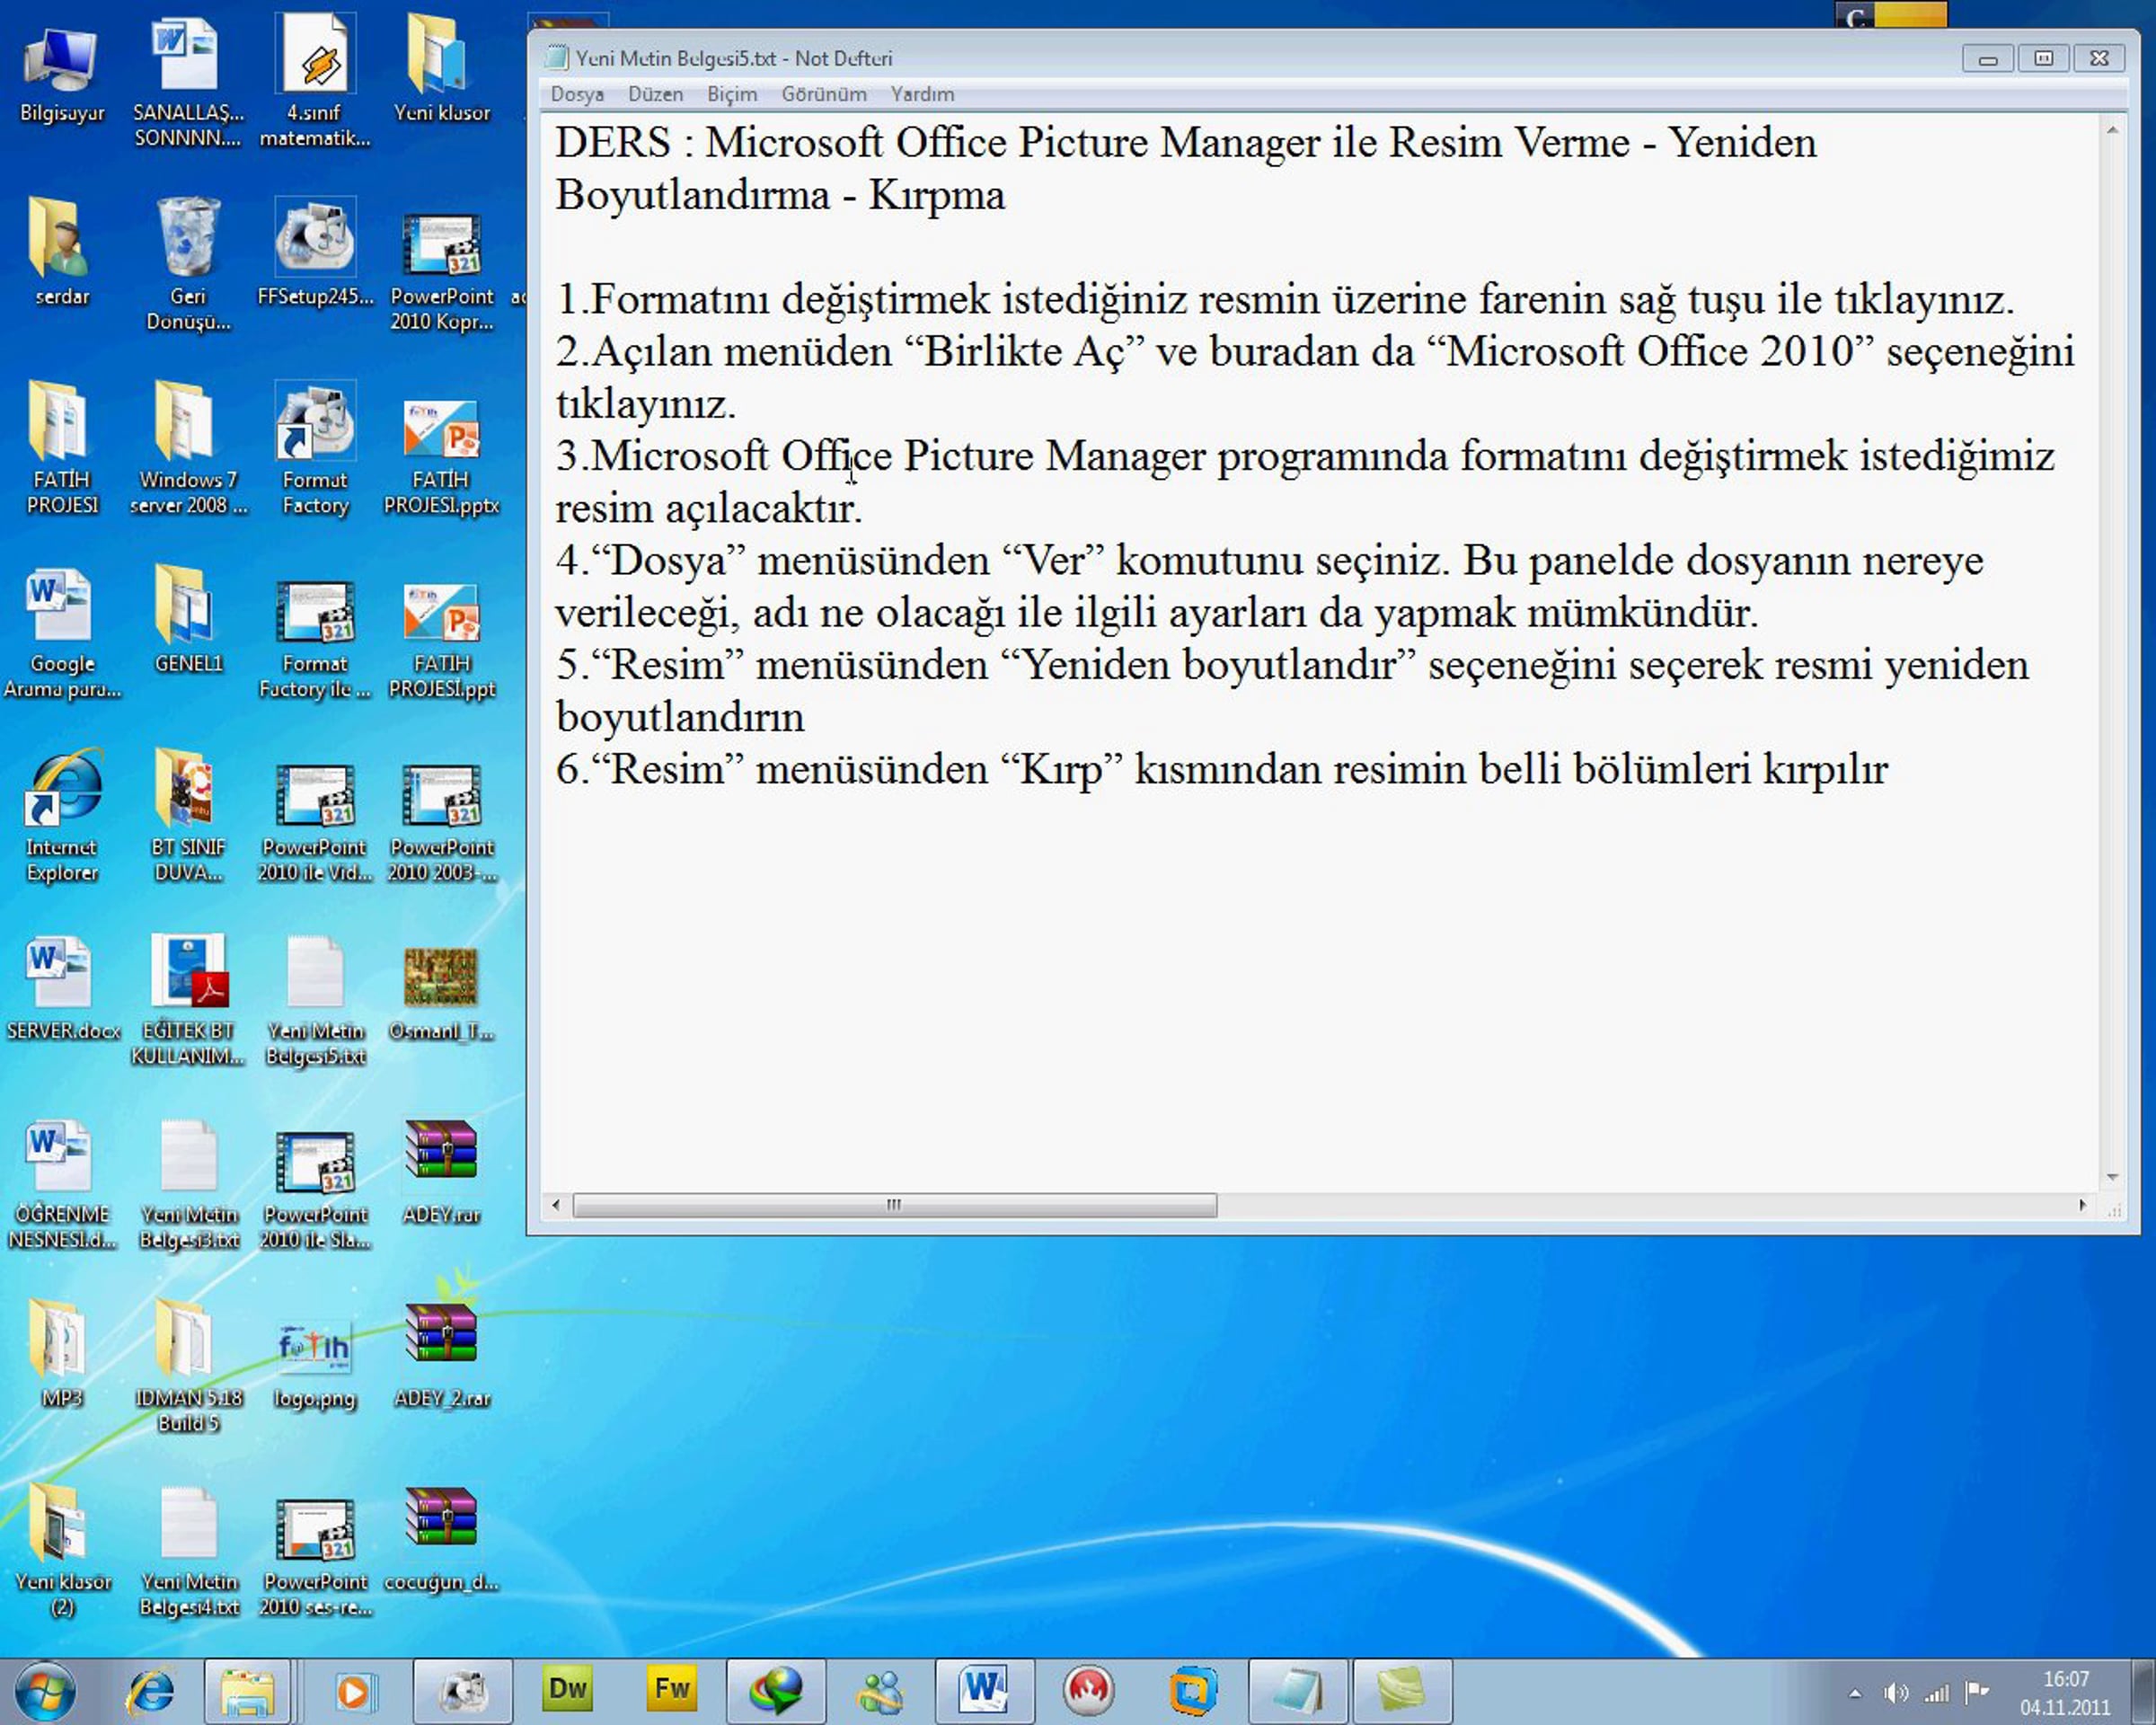Launch Fireworks from the taskbar
Viewport: 2156px width, 1725px height.
(672, 1689)
